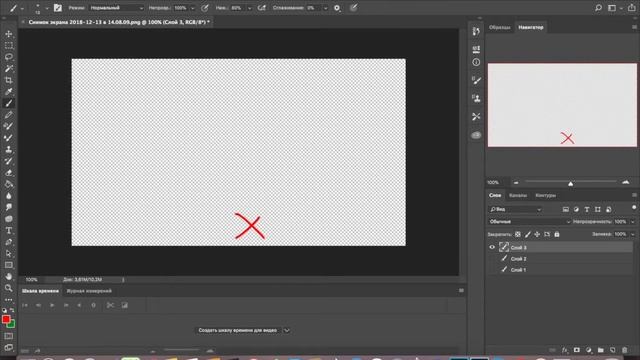Select the Paint Bucket tool
This screenshot has height=360, width=640.
coord(9,184)
